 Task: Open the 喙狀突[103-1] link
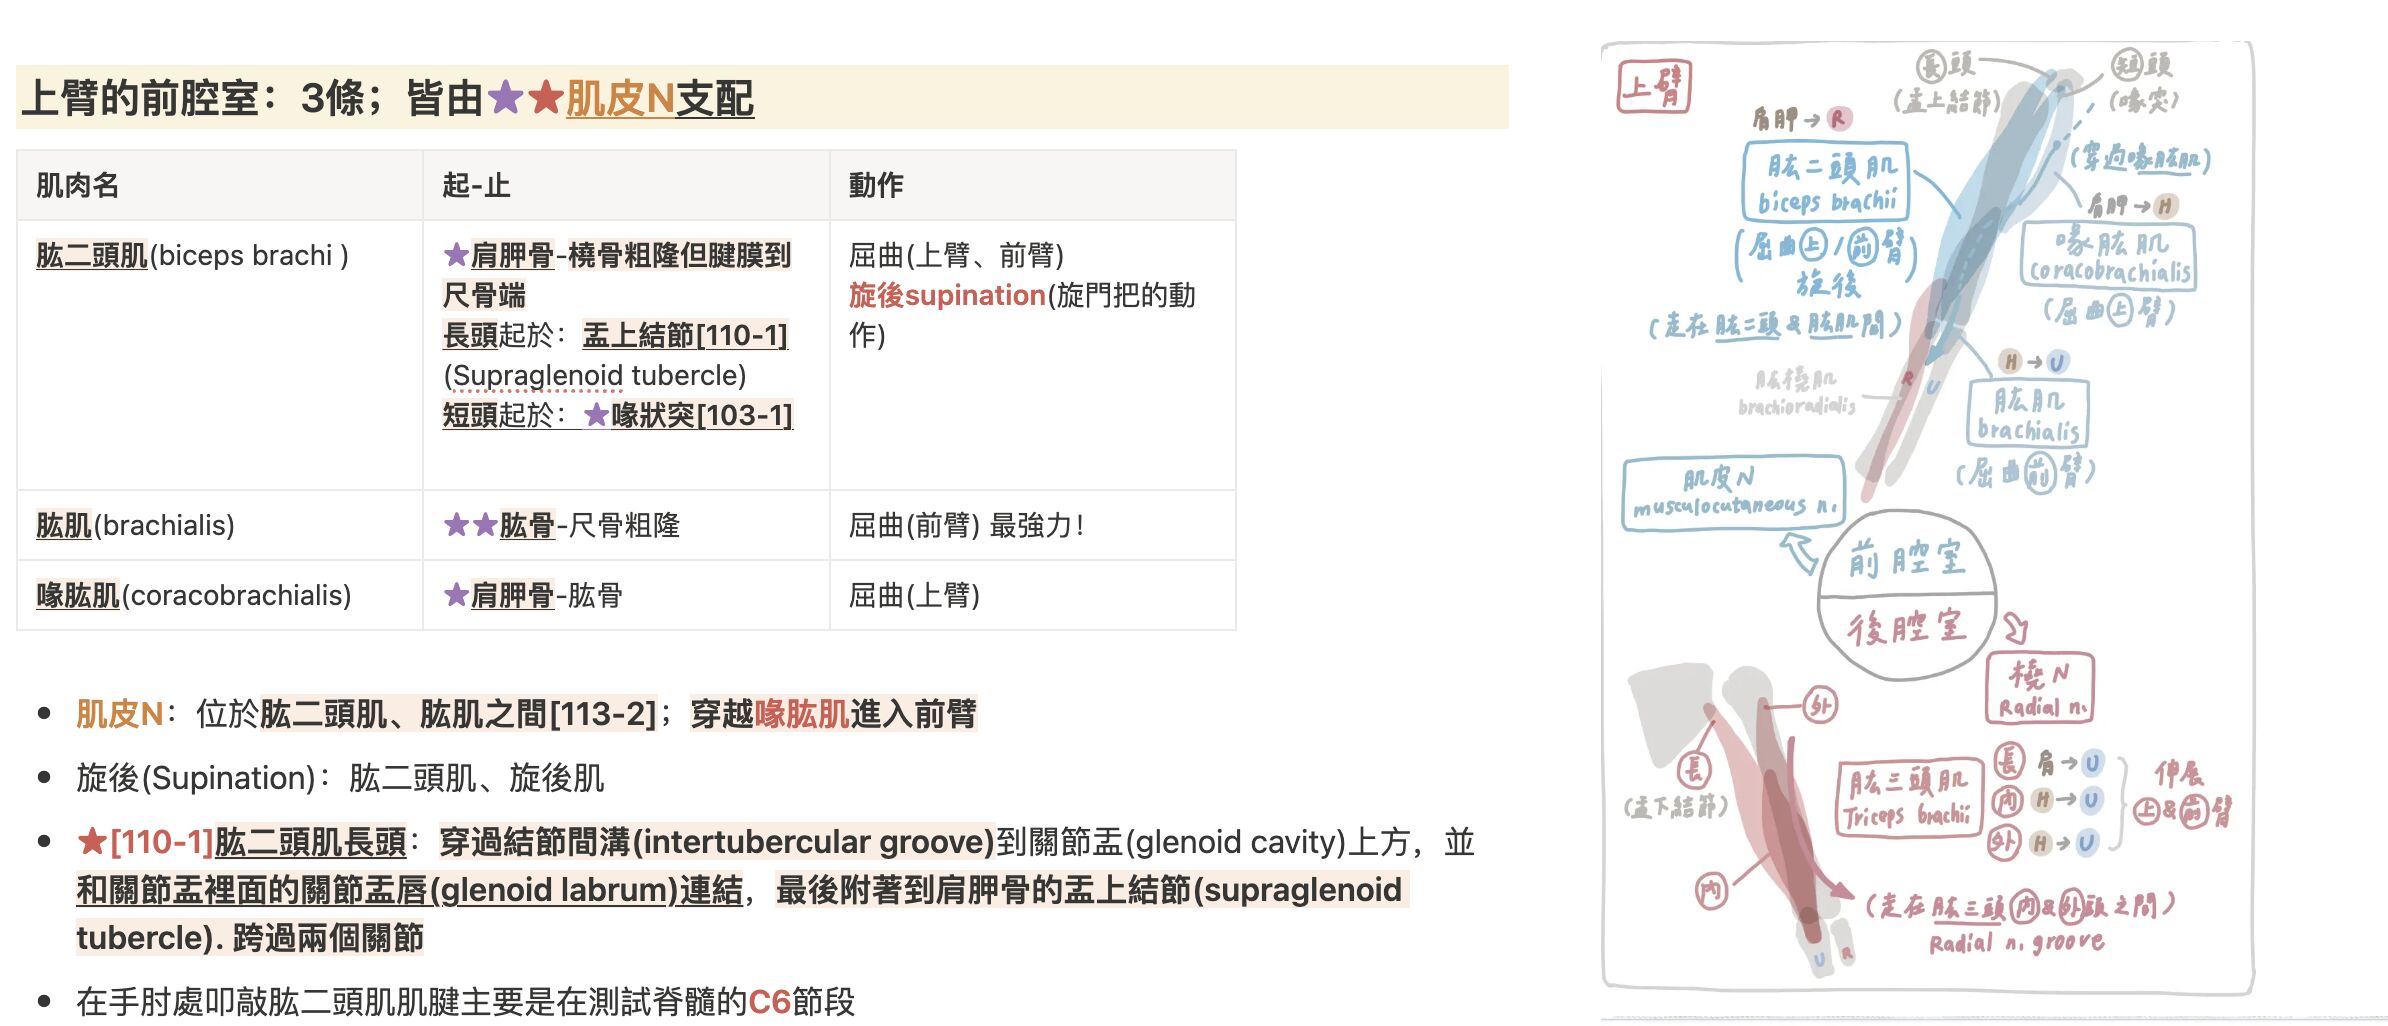[x=701, y=415]
